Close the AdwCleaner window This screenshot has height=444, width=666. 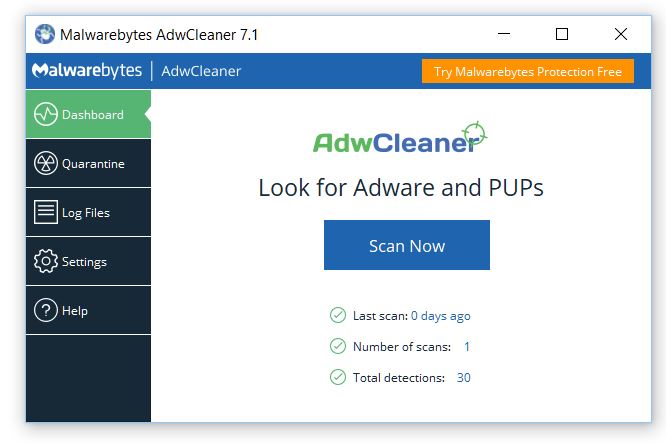[x=621, y=34]
